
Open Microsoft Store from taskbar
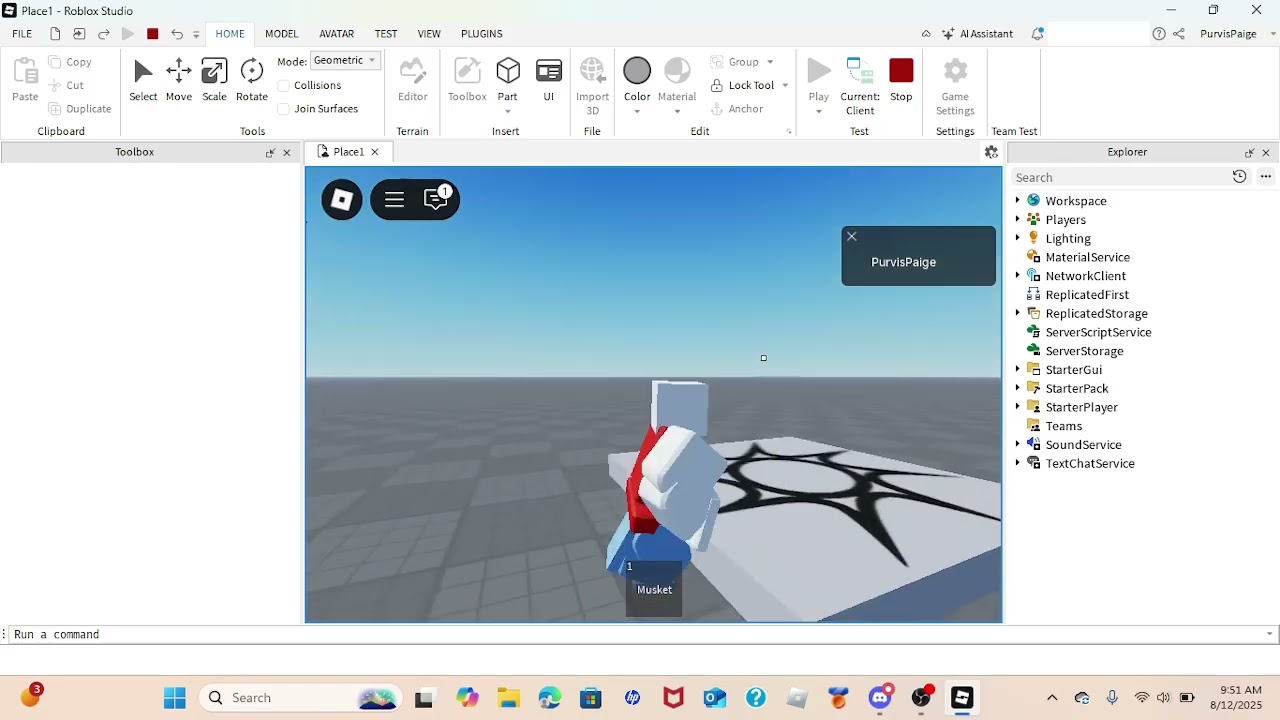coord(591,698)
